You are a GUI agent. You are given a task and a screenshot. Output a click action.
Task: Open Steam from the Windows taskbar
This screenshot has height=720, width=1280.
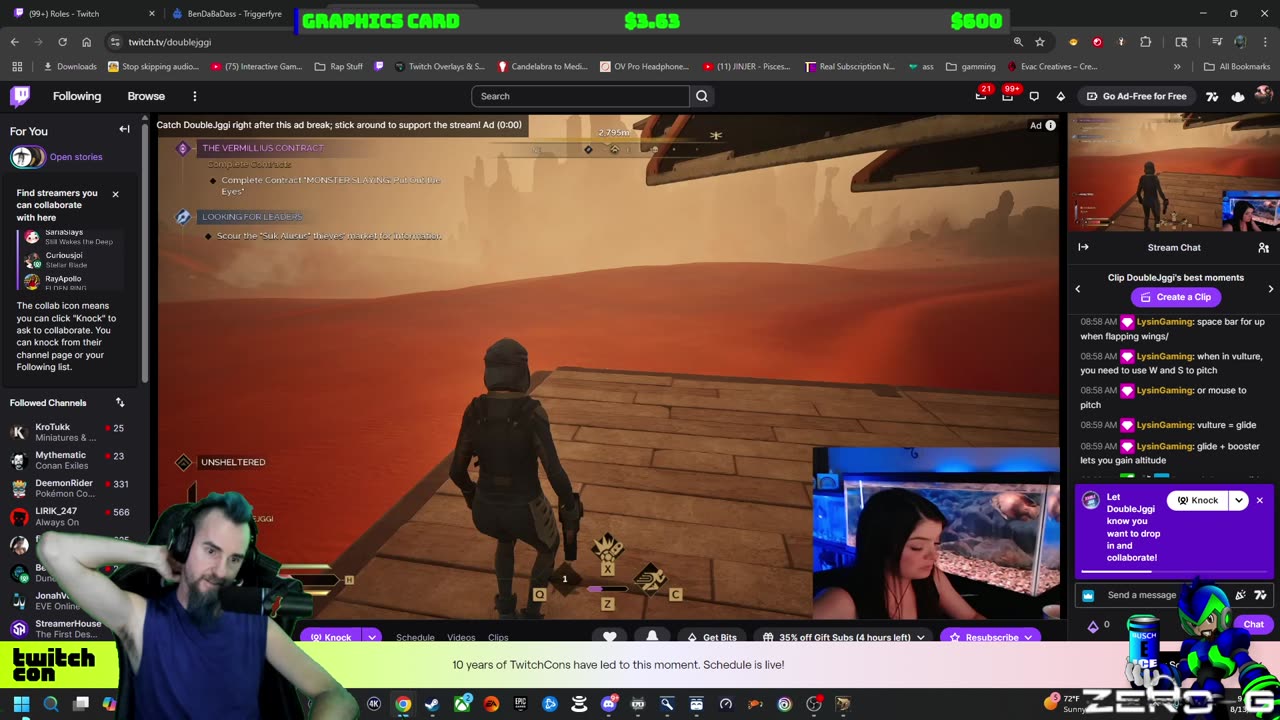tap(432, 704)
